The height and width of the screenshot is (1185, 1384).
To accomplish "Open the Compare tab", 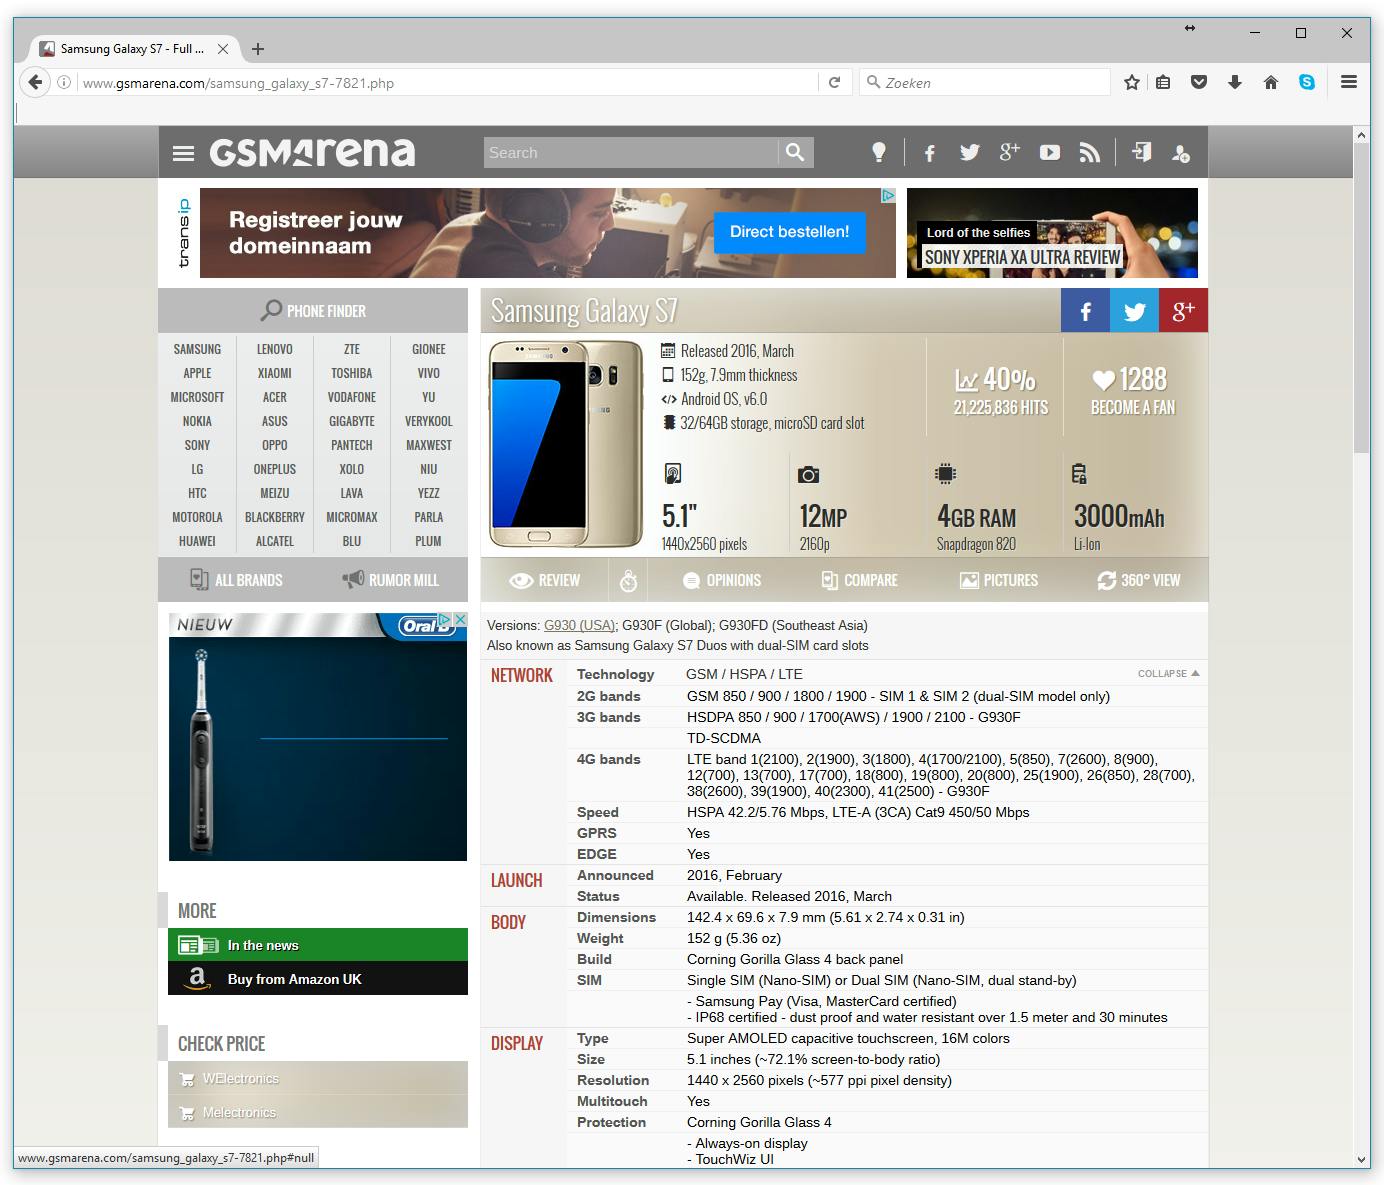I will (860, 580).
